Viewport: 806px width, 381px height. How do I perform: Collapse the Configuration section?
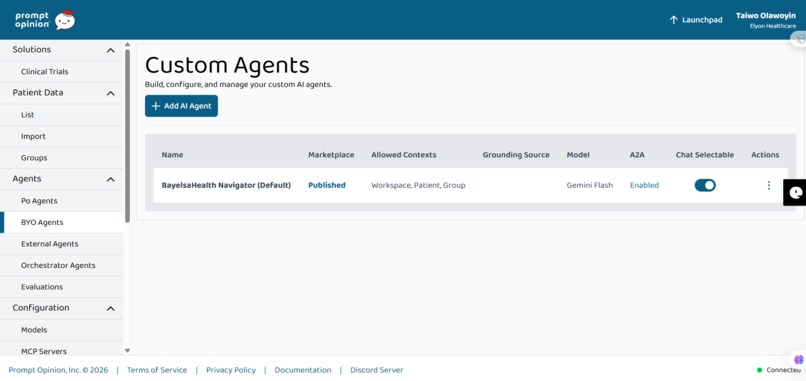click(111, 308)
